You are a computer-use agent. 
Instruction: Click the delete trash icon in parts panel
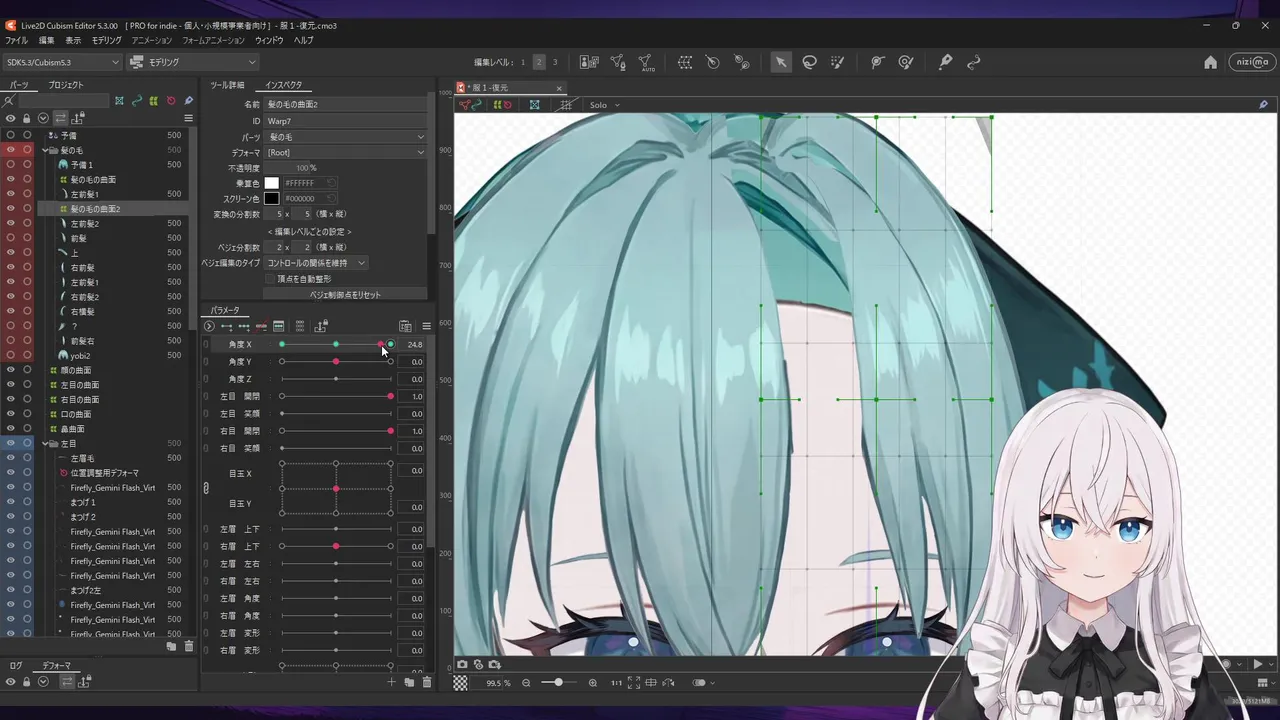[x=188, y=647]
